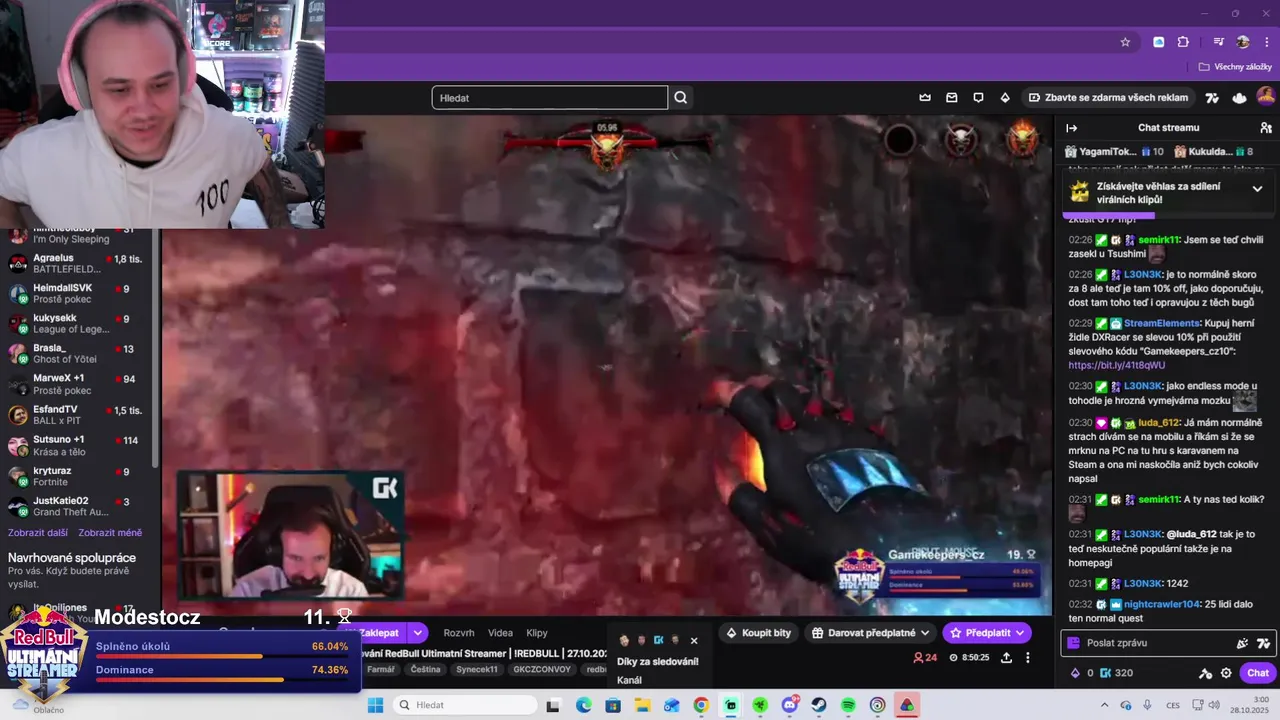Open the 7TV emote menu in chat input
The height and width of the screenshot is (720, 1280).
click(1263, 643)
